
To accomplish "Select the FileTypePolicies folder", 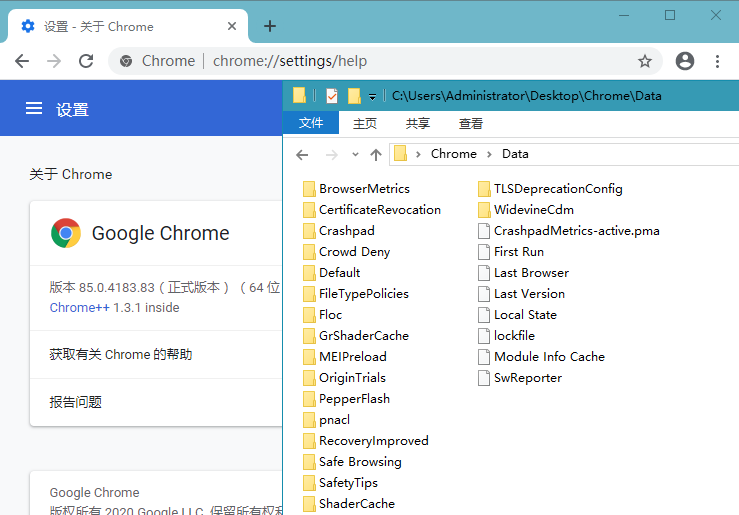I will (x=356, y=294).
